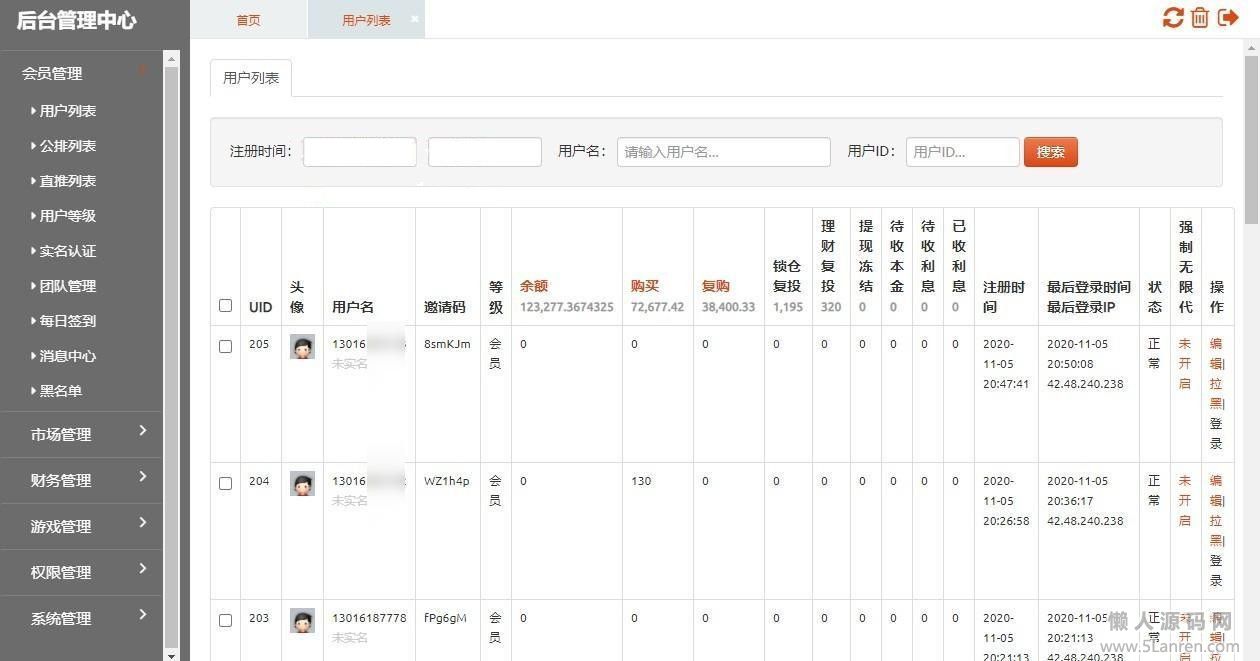Click the sidebar vertical scrollbar
1260x661 pixels.
(x=171, y=350)
